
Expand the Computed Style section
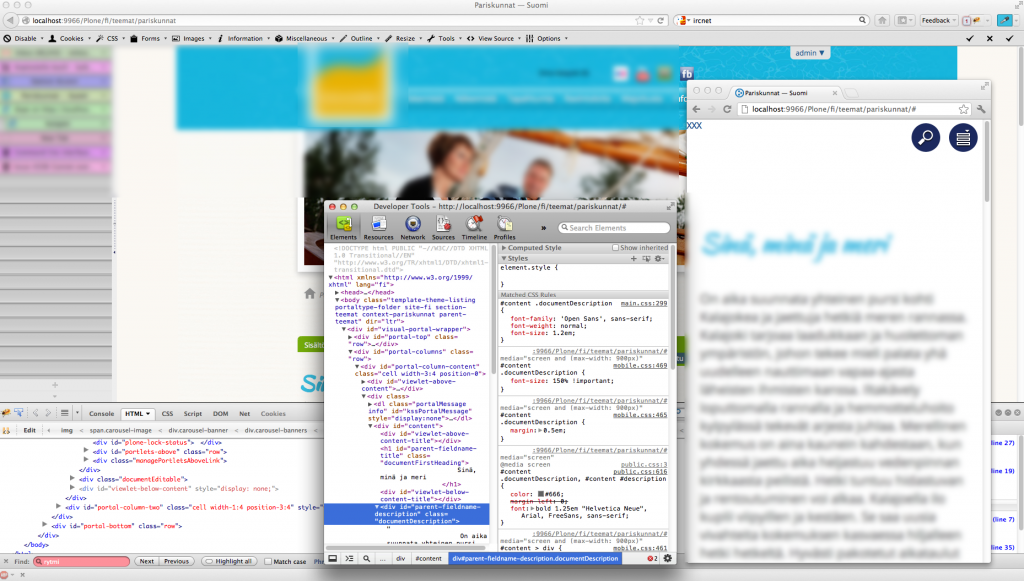click(x=504, y=248)
